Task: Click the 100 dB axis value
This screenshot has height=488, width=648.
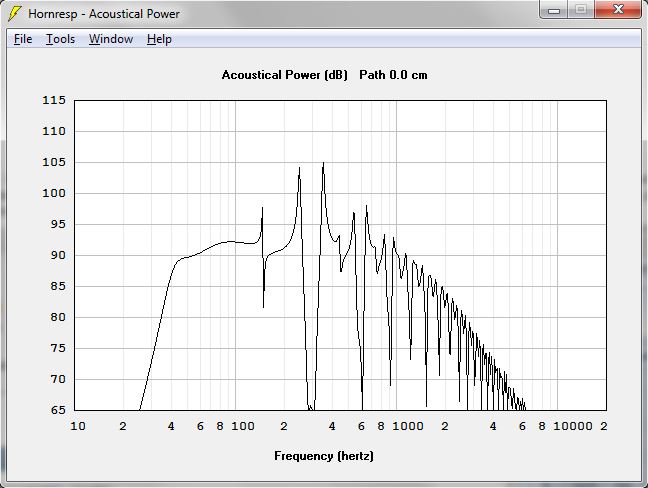Action: tap(54, 193)
